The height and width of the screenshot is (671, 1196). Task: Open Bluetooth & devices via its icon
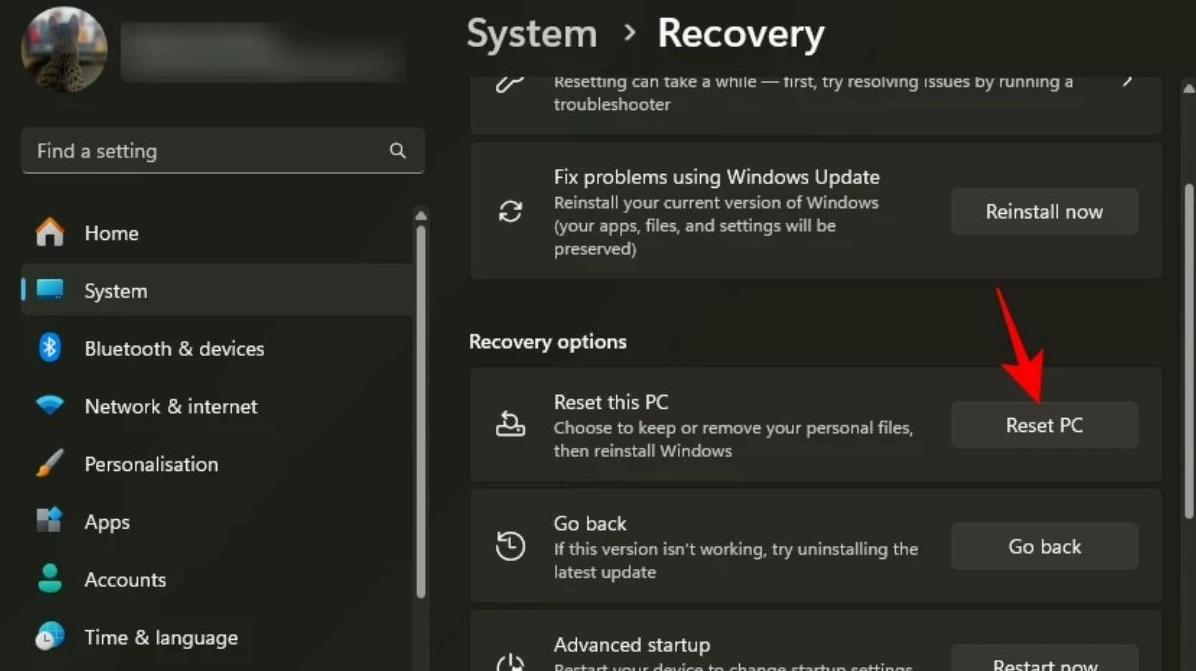[x=50, y=348]
